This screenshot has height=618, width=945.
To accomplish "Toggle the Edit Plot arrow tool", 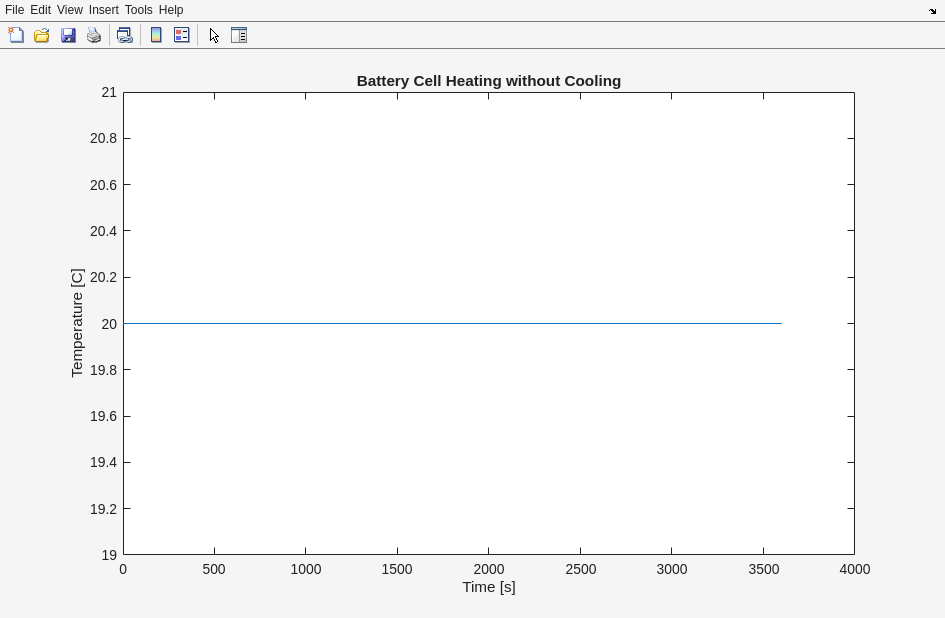I will pyautogui.click(x=214, y=35).
